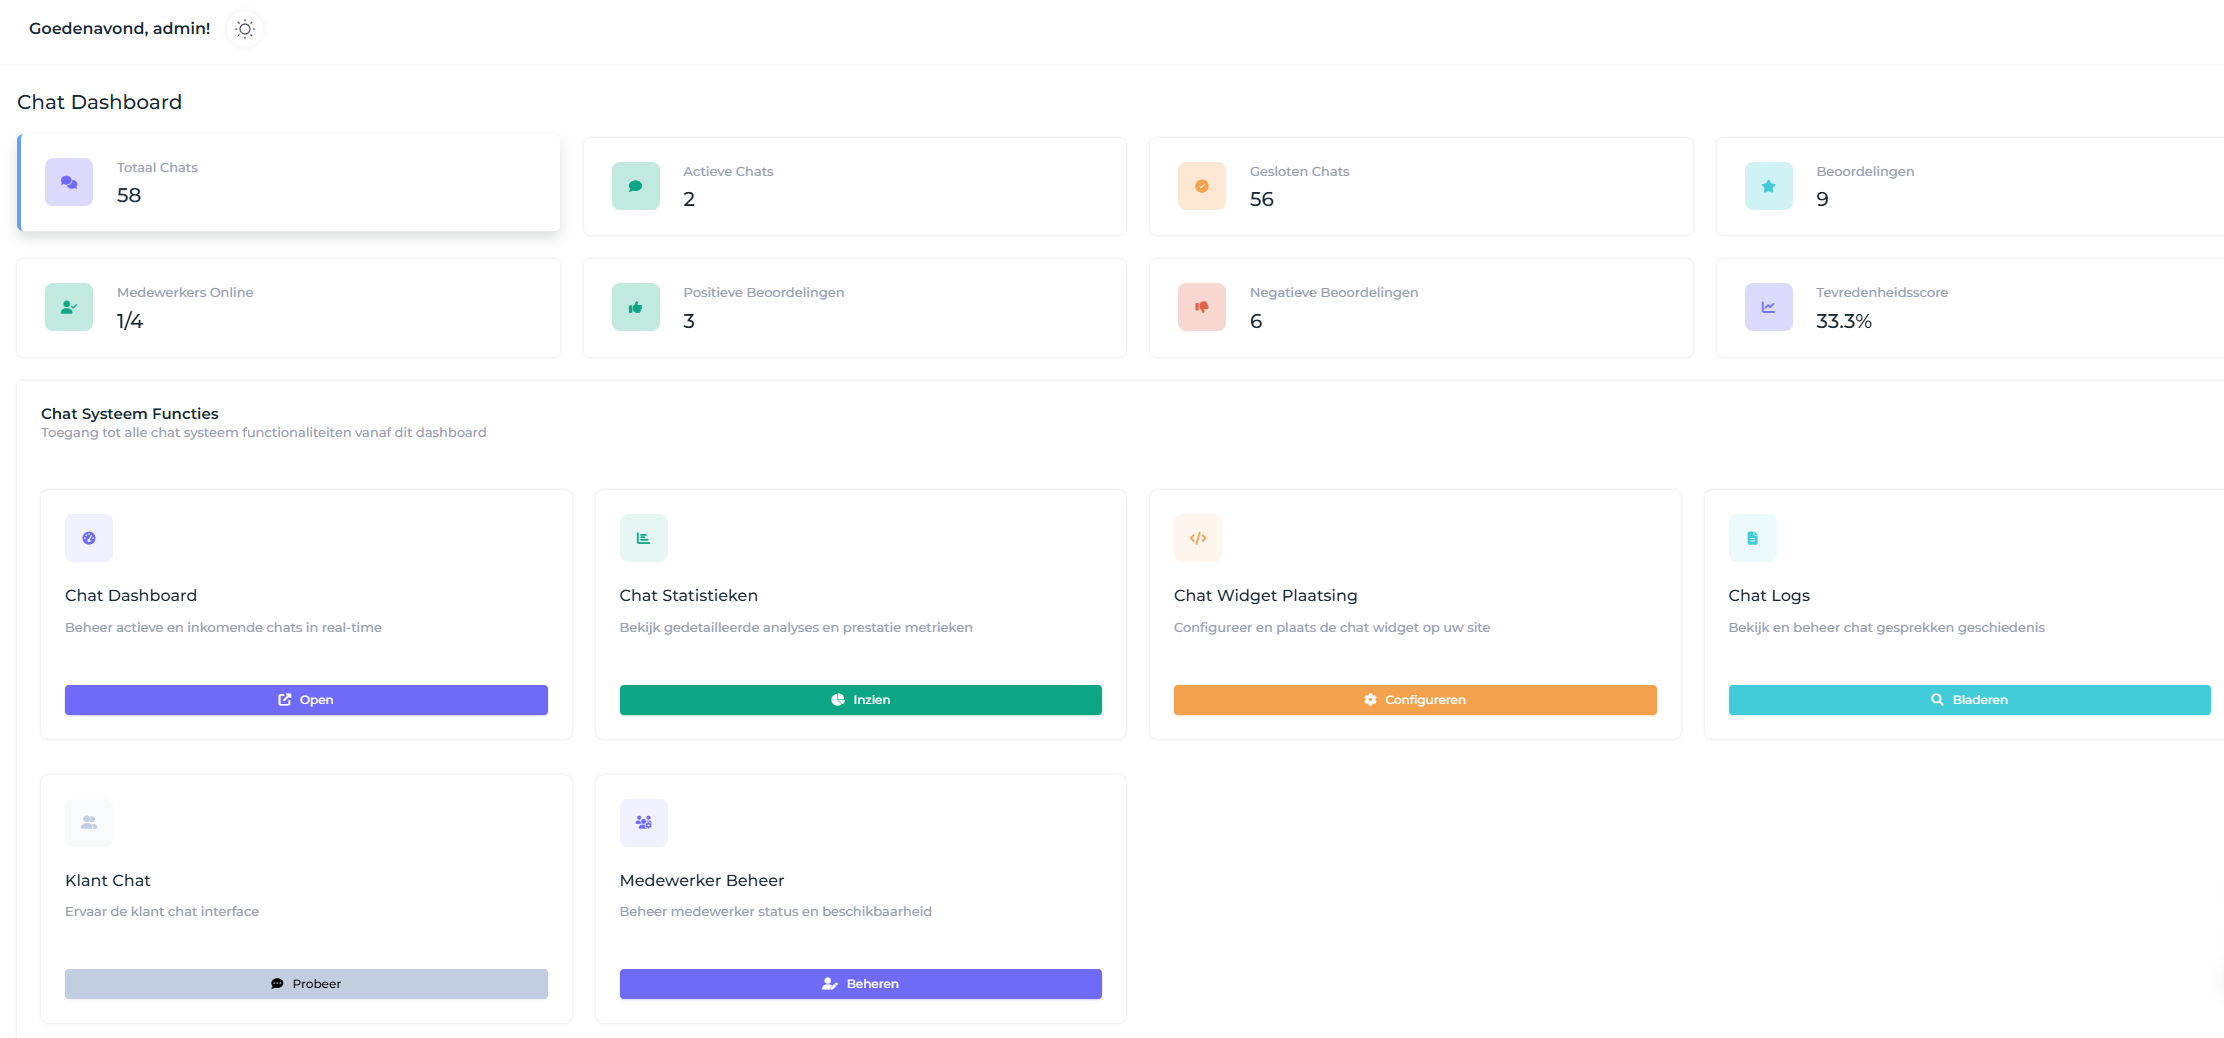Click the Negatieve Beoordelingen thumbs-down icon
The image size is (2224, 1038).
click(1201, 307)
